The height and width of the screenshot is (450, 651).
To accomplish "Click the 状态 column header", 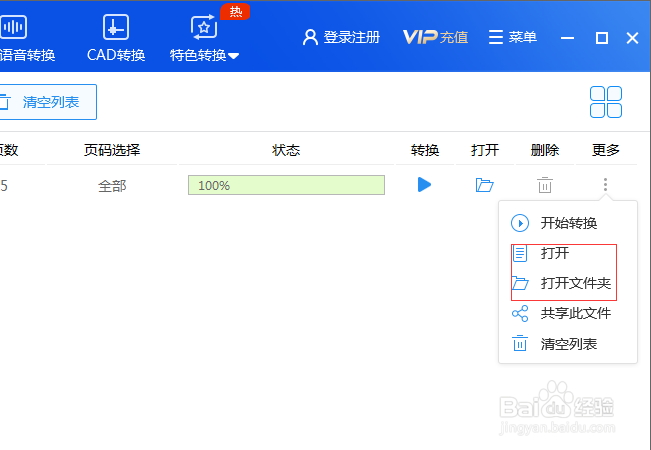I will click(x=286, y=150).
